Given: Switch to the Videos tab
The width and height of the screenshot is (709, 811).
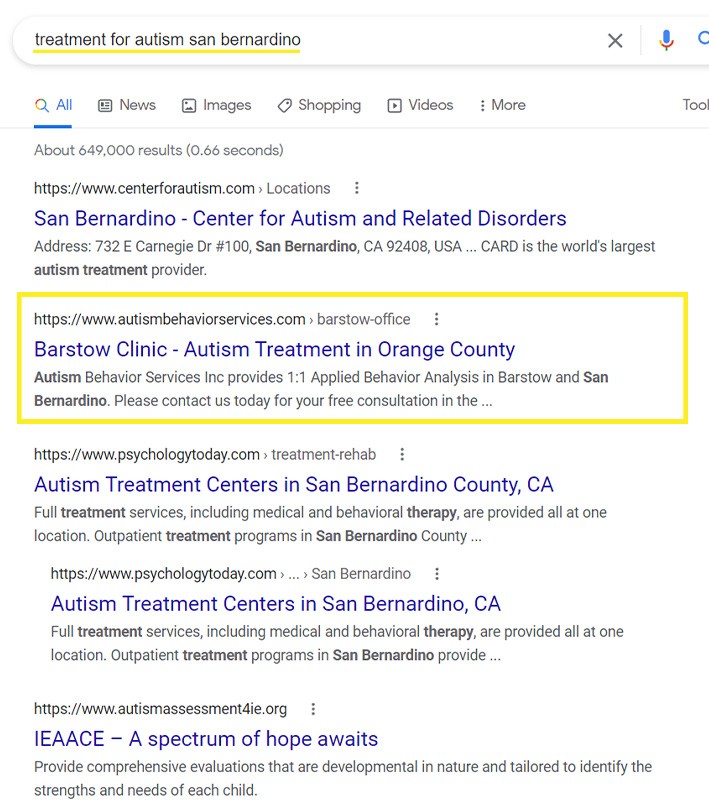Looking at the screenshot, I should (x=420, y=105).
